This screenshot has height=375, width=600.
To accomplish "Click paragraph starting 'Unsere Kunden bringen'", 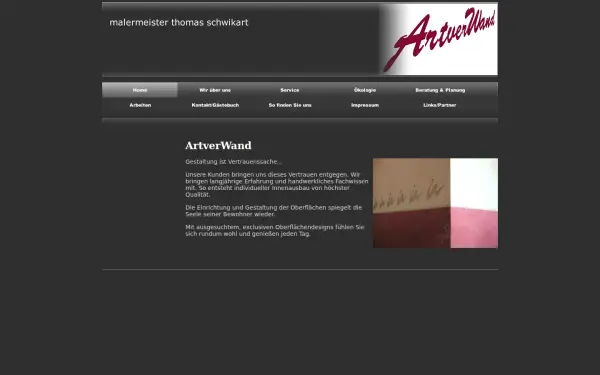I will 277,184.
